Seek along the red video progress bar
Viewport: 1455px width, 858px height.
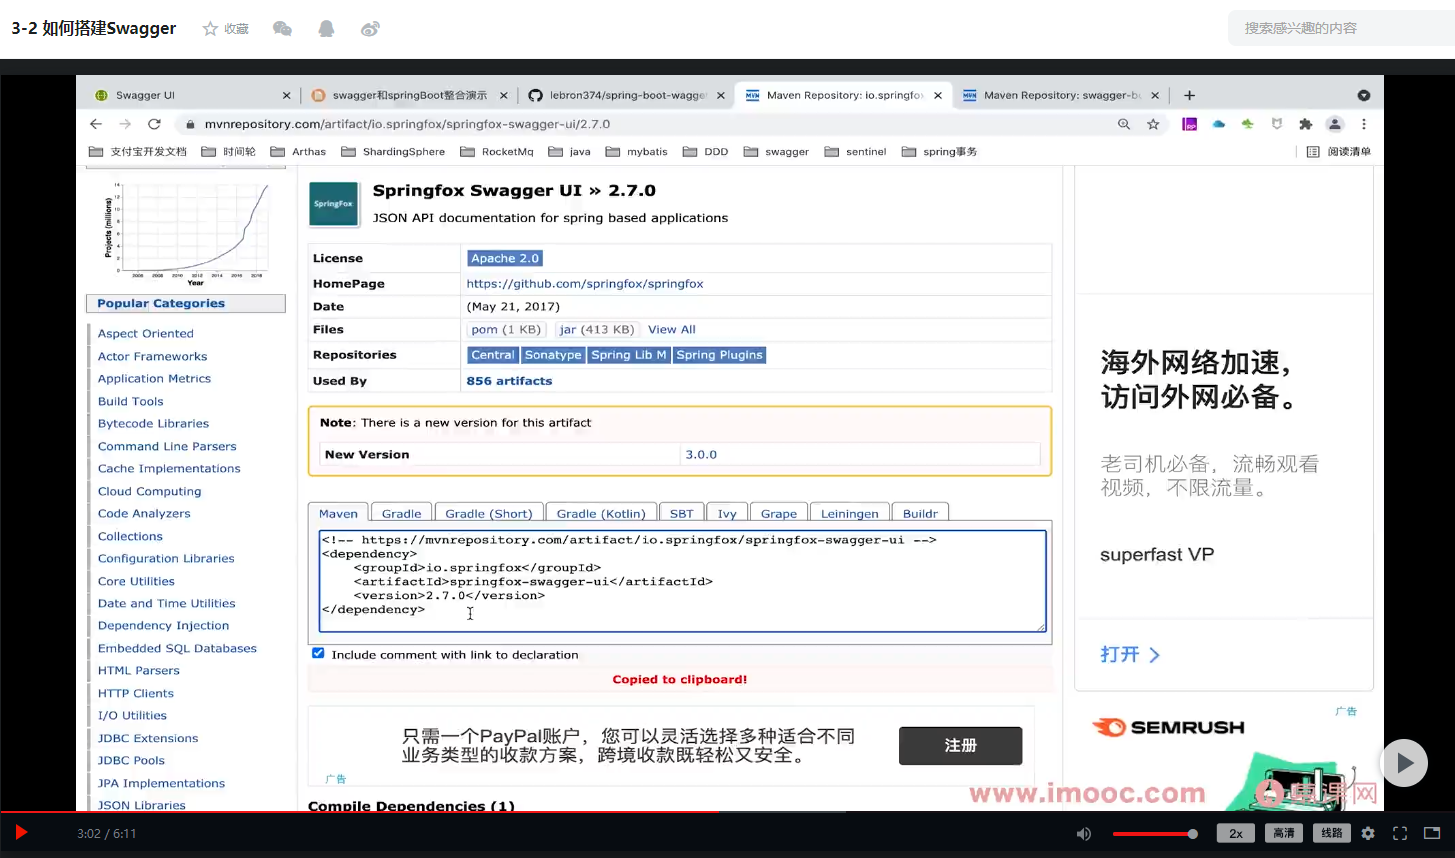[x=727, y=812]
